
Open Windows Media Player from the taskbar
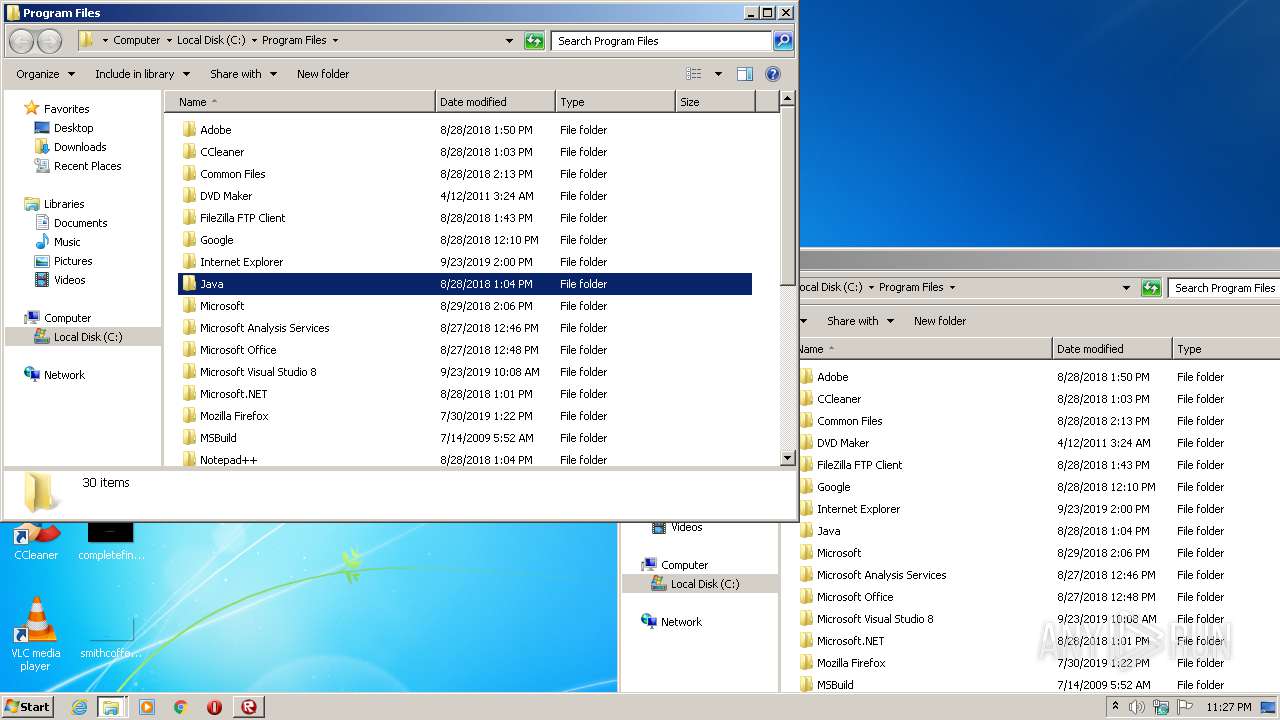[x=147, y=707]
